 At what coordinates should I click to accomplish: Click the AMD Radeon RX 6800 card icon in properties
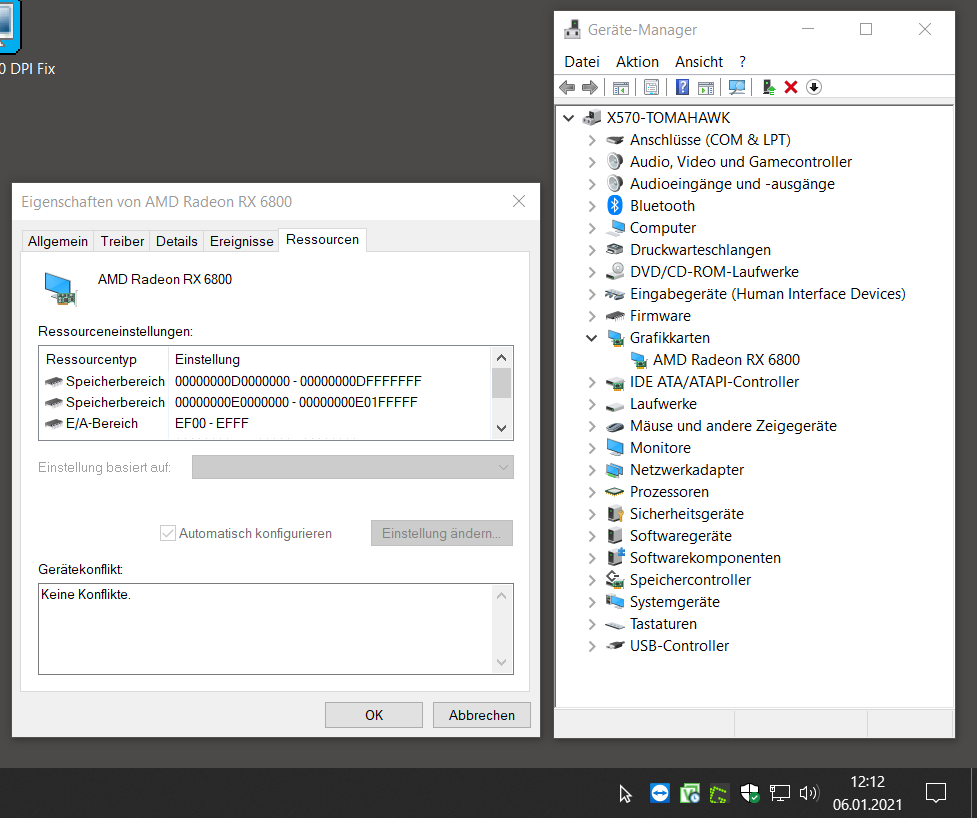point(60,289)
